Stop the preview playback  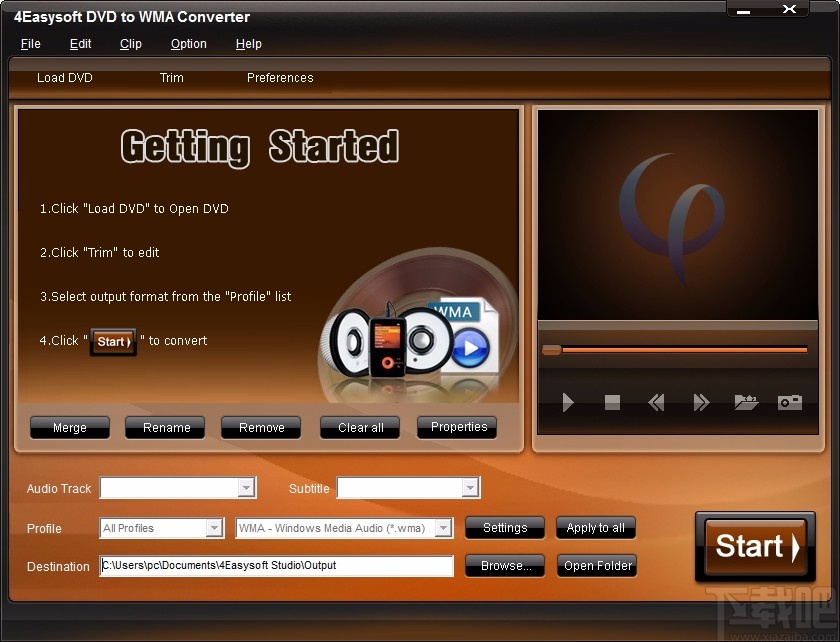(x=612, y=402)
